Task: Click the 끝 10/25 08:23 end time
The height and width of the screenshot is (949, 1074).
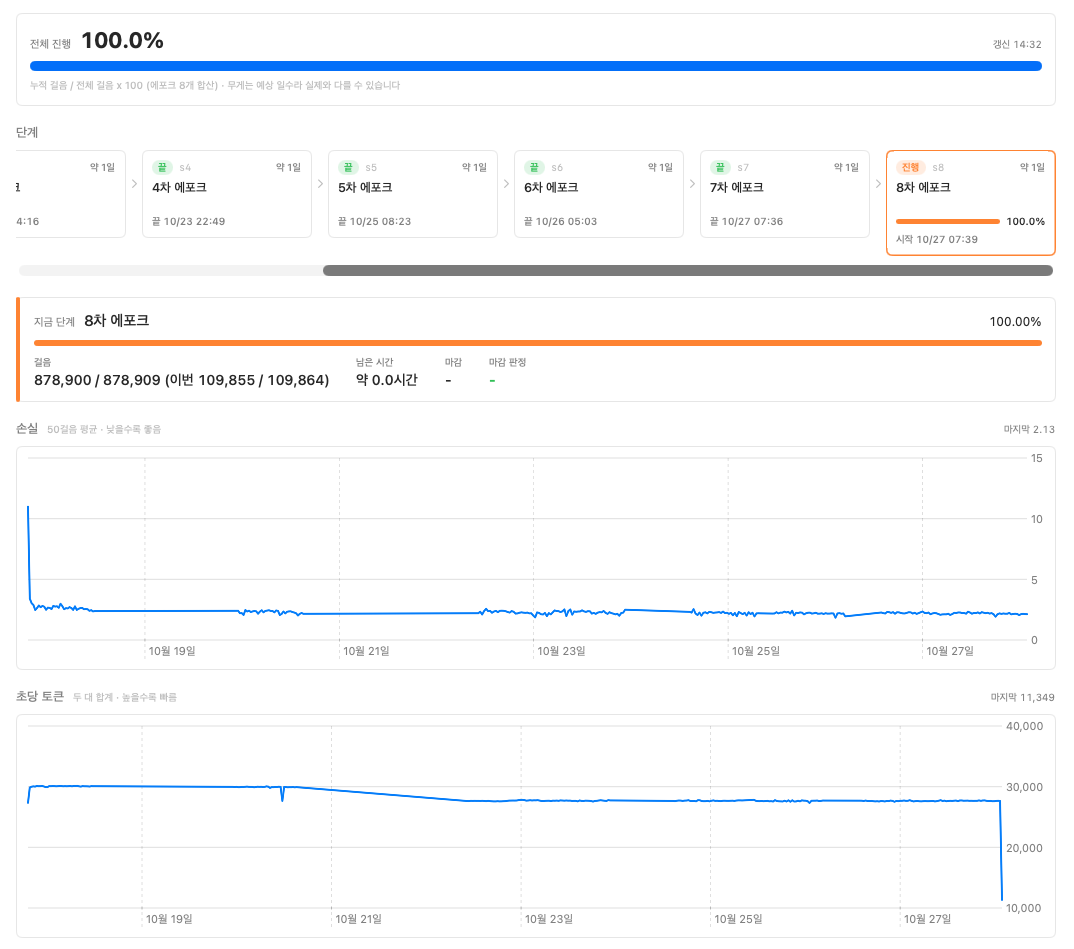Action: click(375, 221)
